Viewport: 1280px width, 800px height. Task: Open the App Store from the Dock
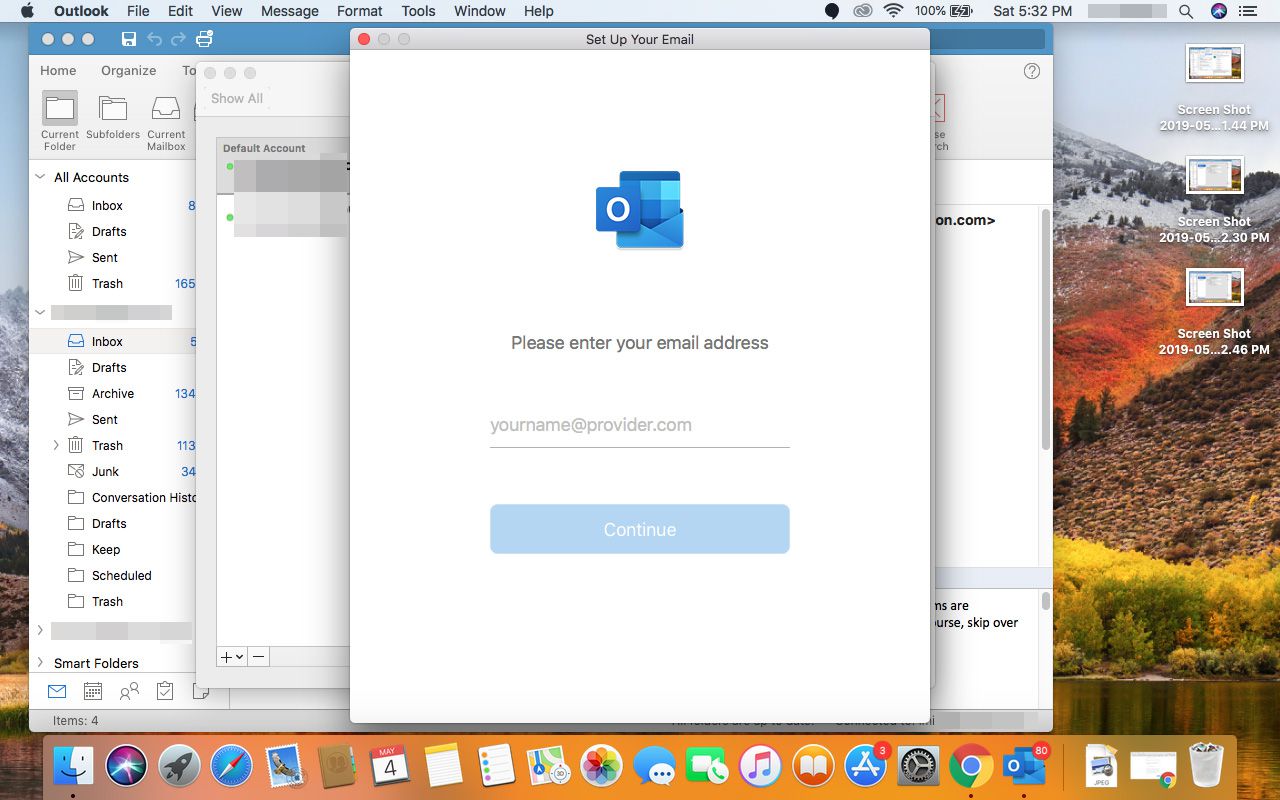pyautogui.click(x=866, y=767)
